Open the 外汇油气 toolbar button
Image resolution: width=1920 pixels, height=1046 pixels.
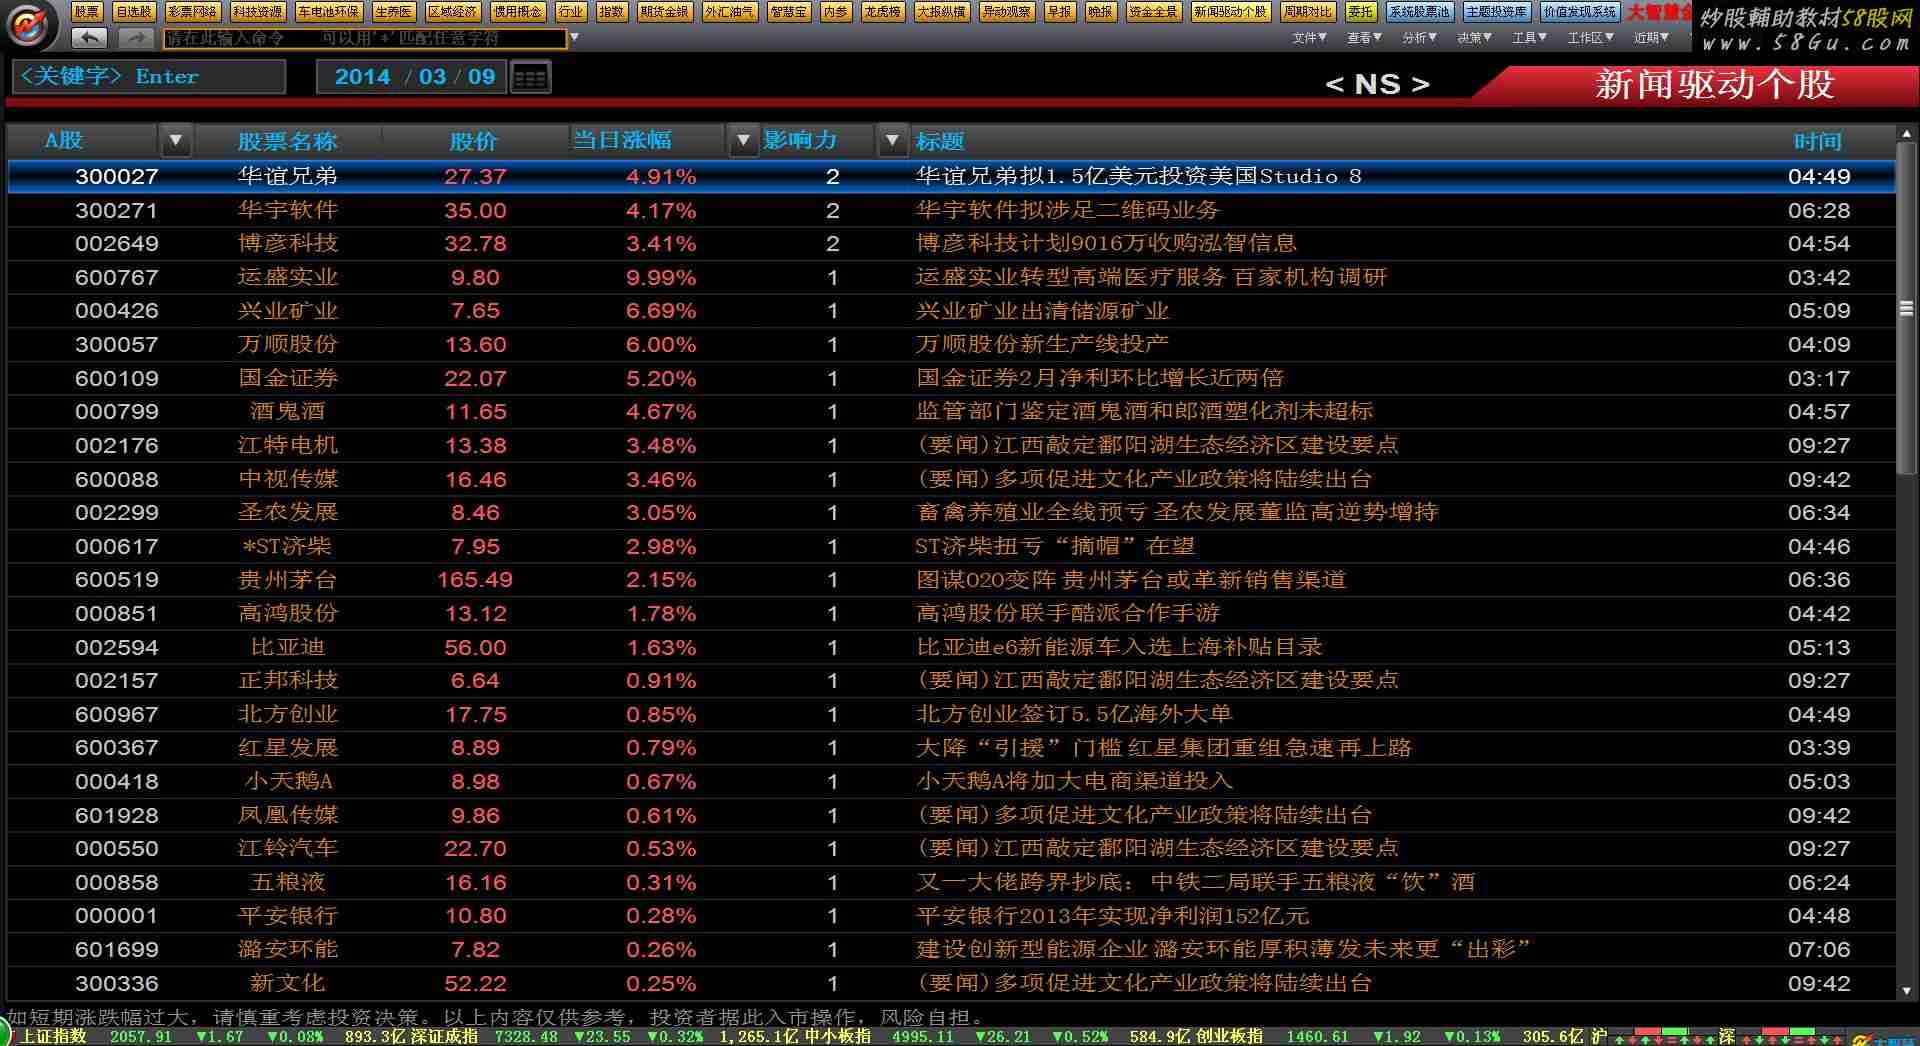730,12
